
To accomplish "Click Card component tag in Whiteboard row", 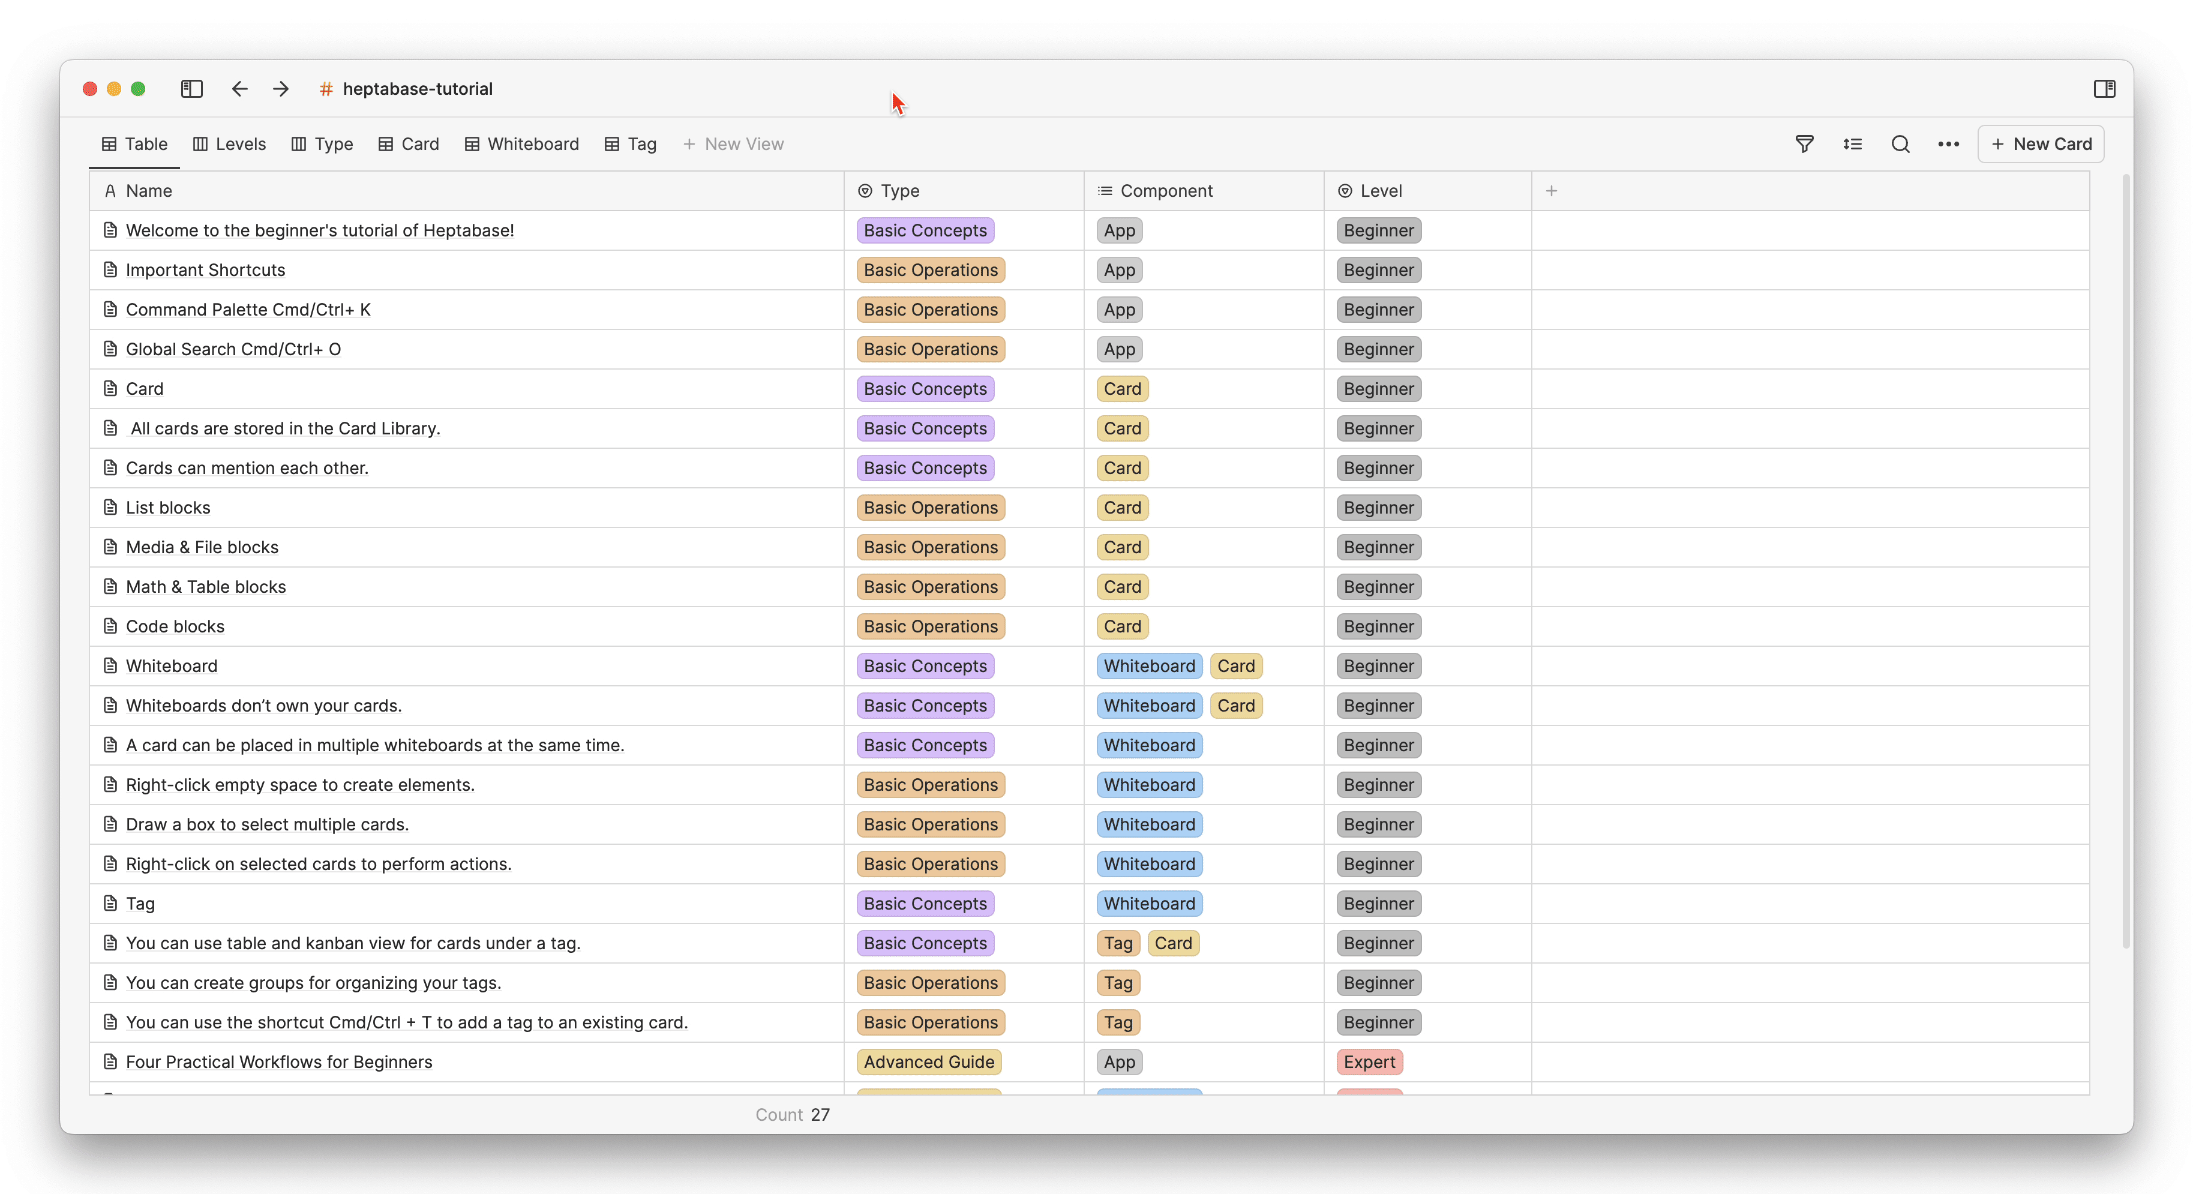I will (x=1236, y=666).
